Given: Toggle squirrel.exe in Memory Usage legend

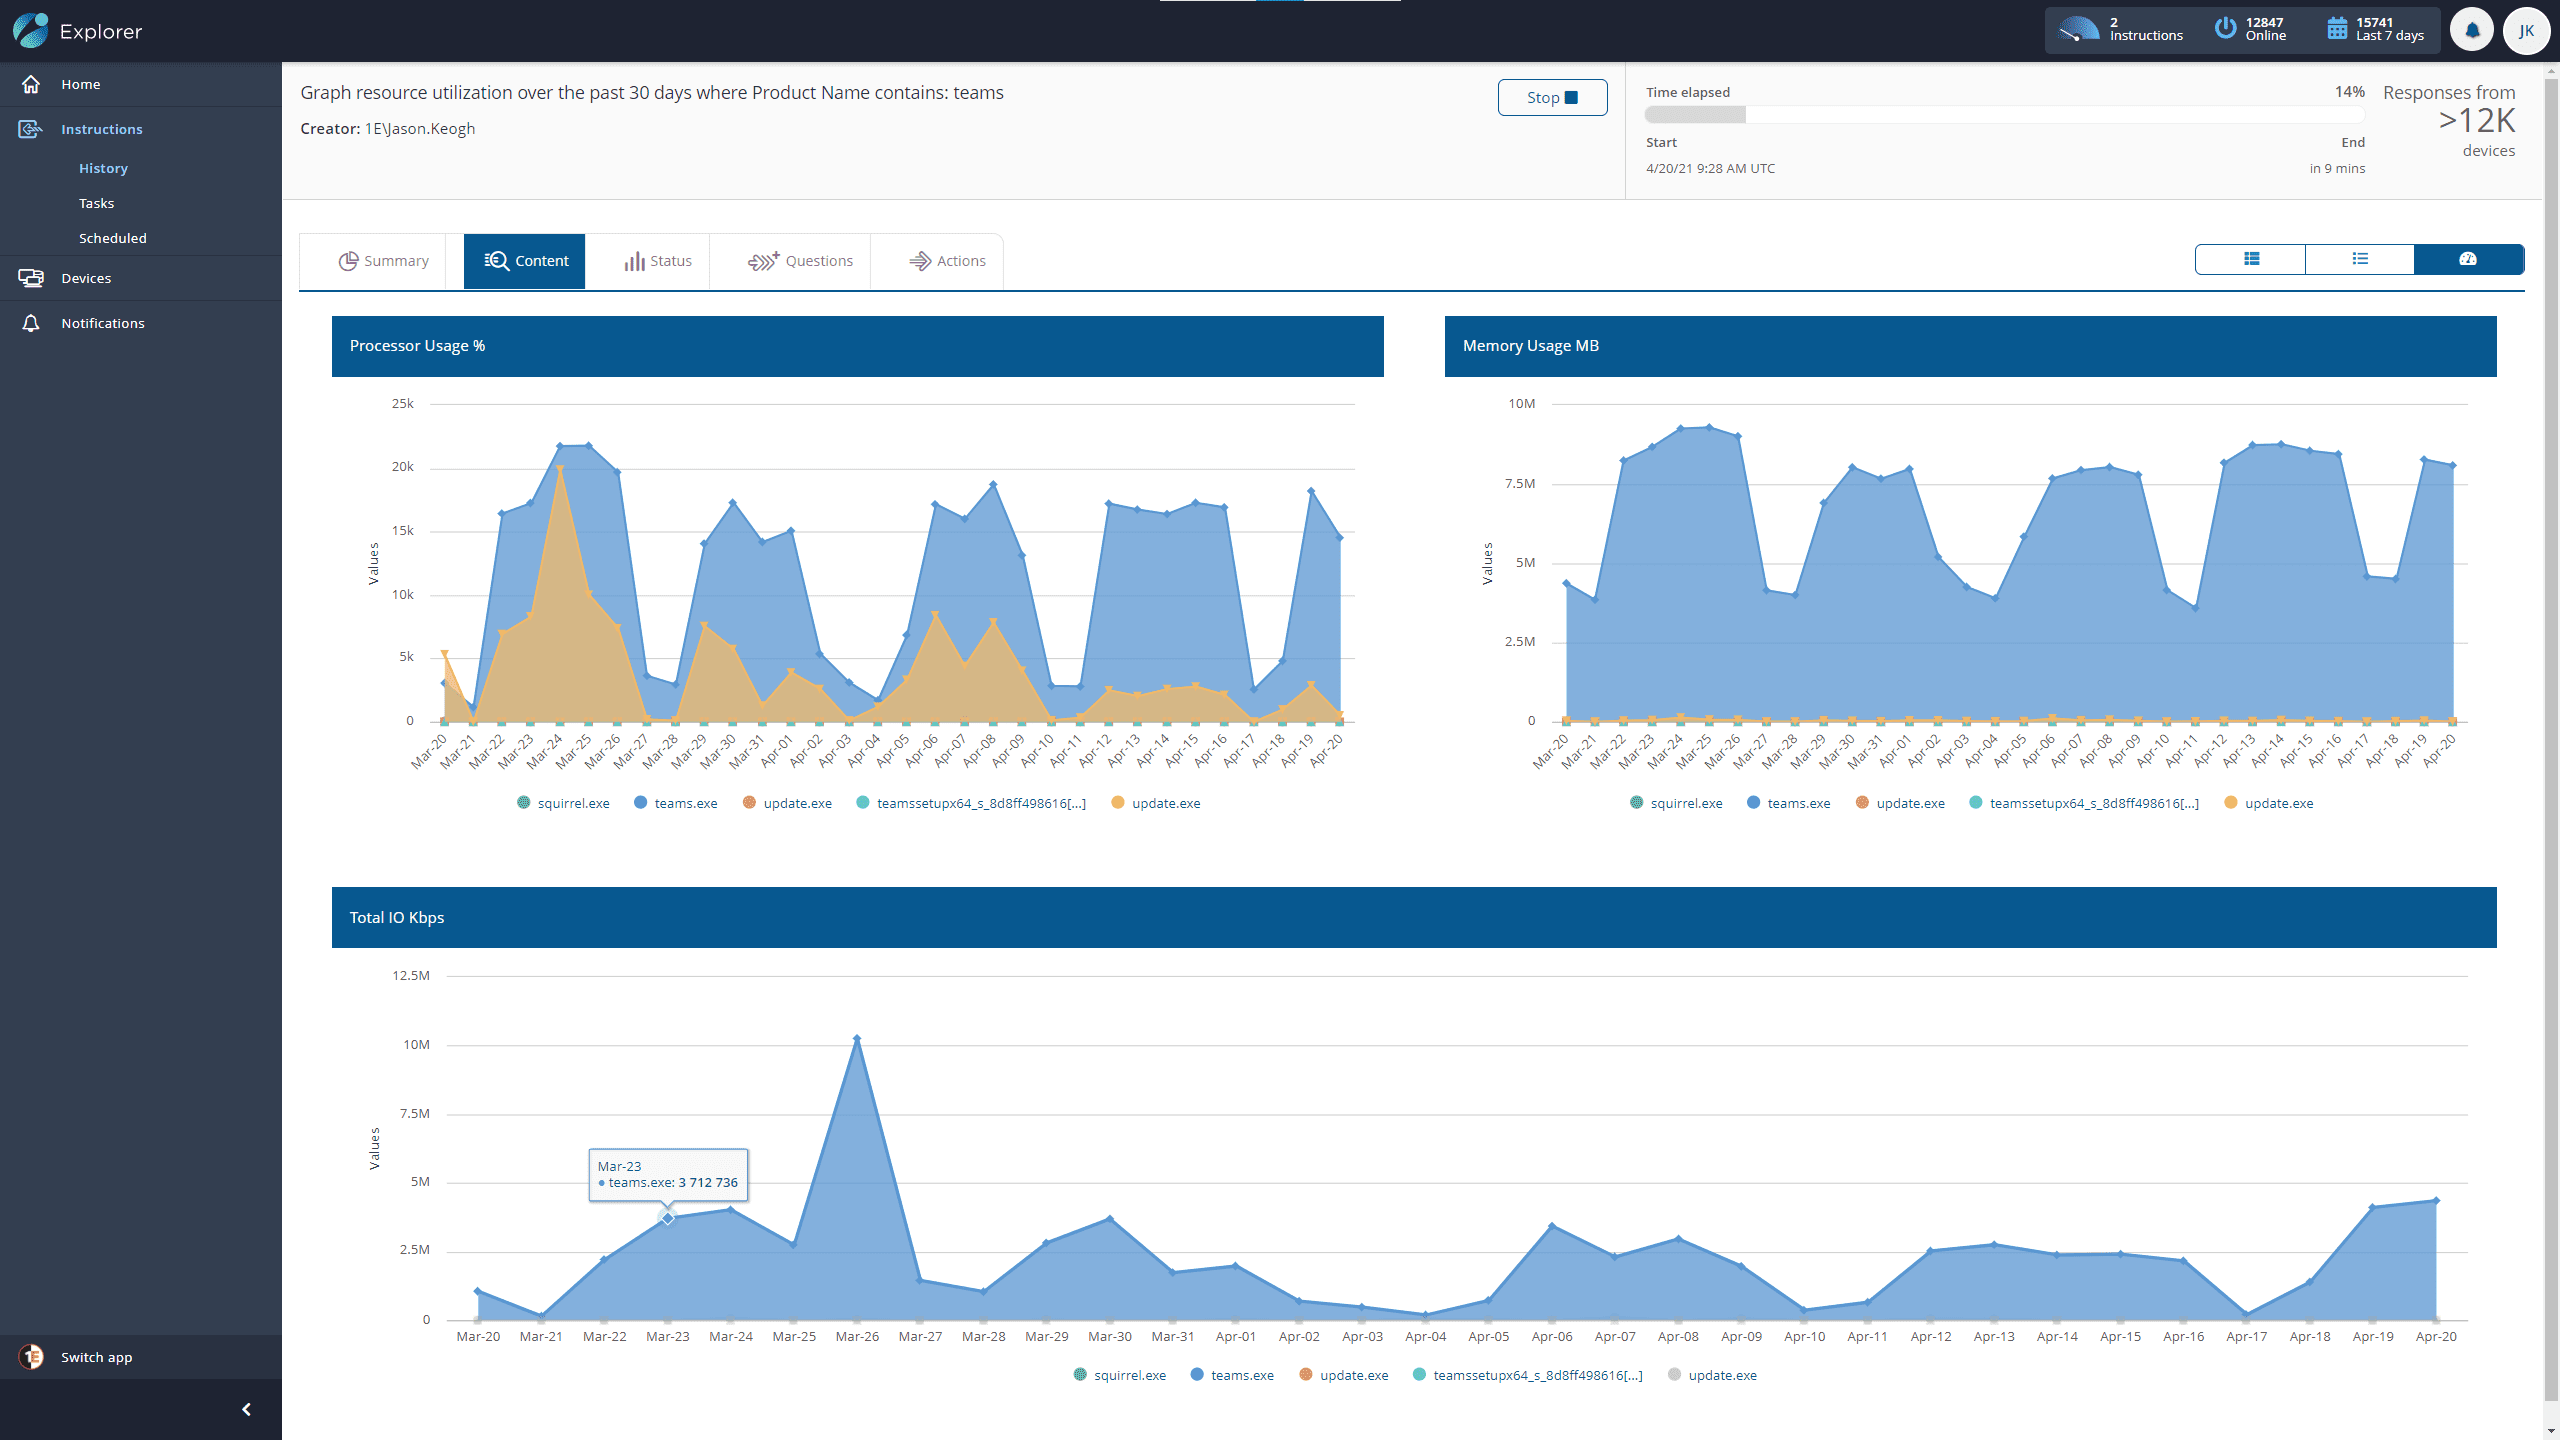Looking at the screenshot, I should (1676, 803).
